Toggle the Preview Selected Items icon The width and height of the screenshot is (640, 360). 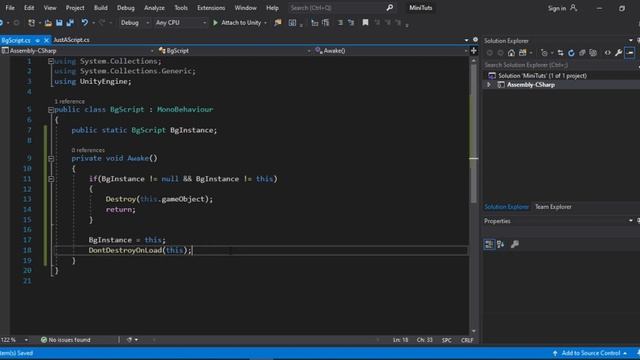pyautogui.click(x=629, y=53)
